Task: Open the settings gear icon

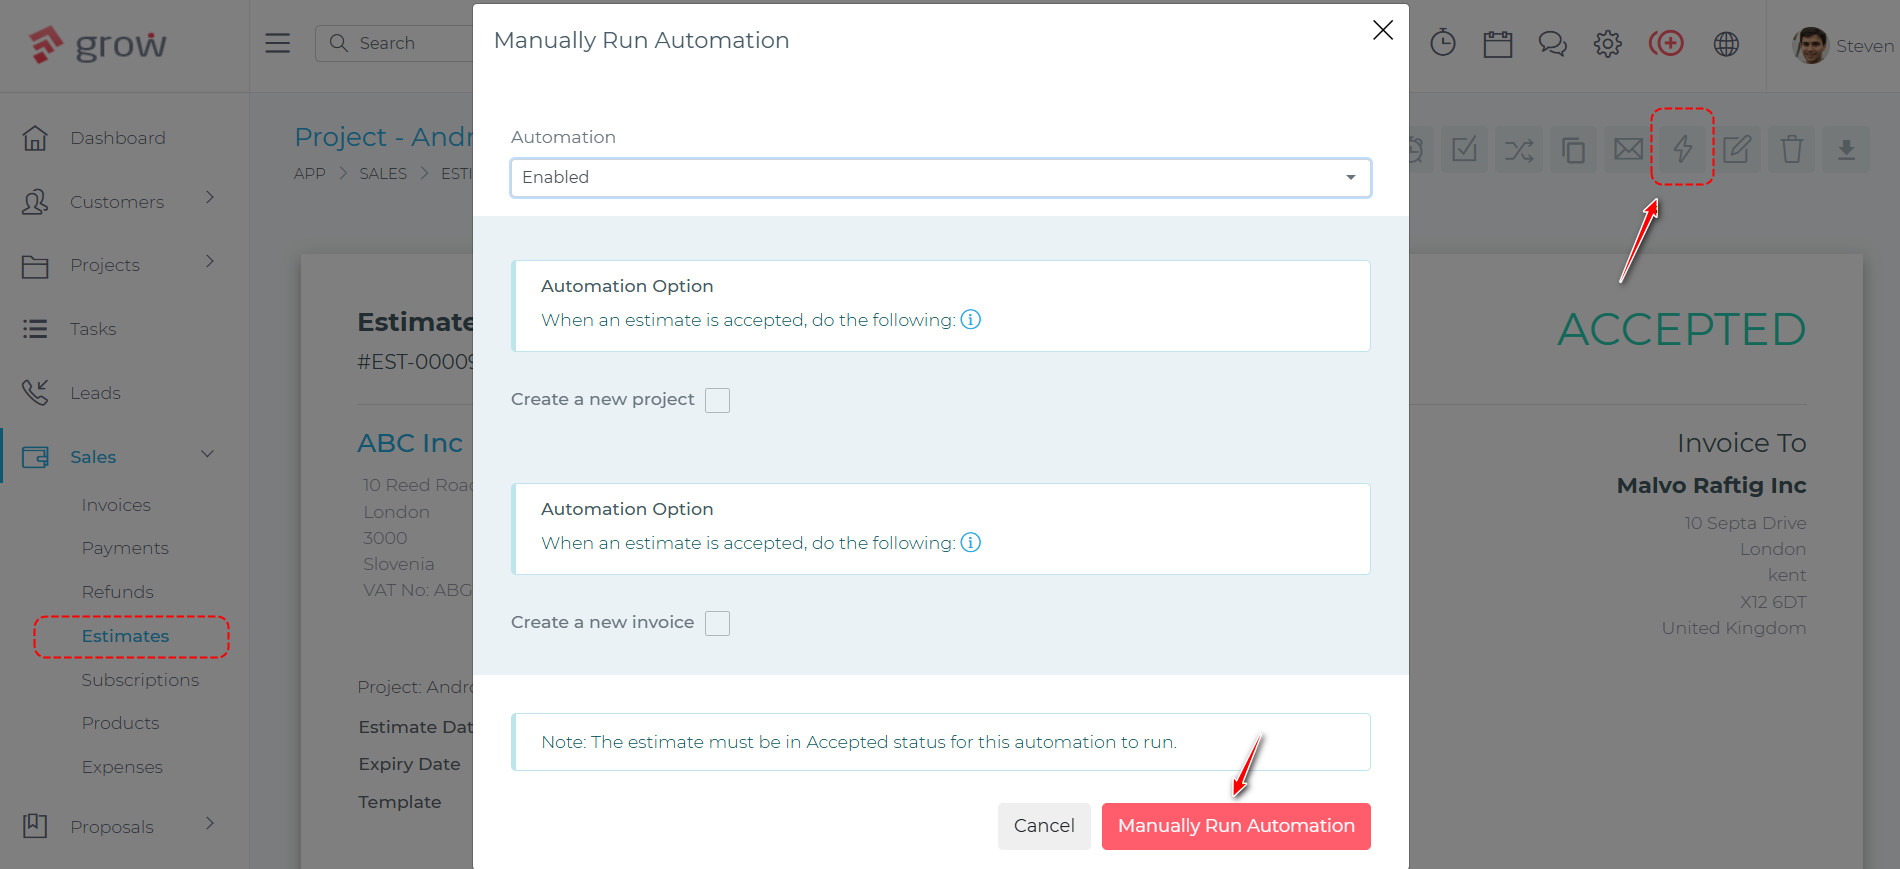Action: [1607, 44]
